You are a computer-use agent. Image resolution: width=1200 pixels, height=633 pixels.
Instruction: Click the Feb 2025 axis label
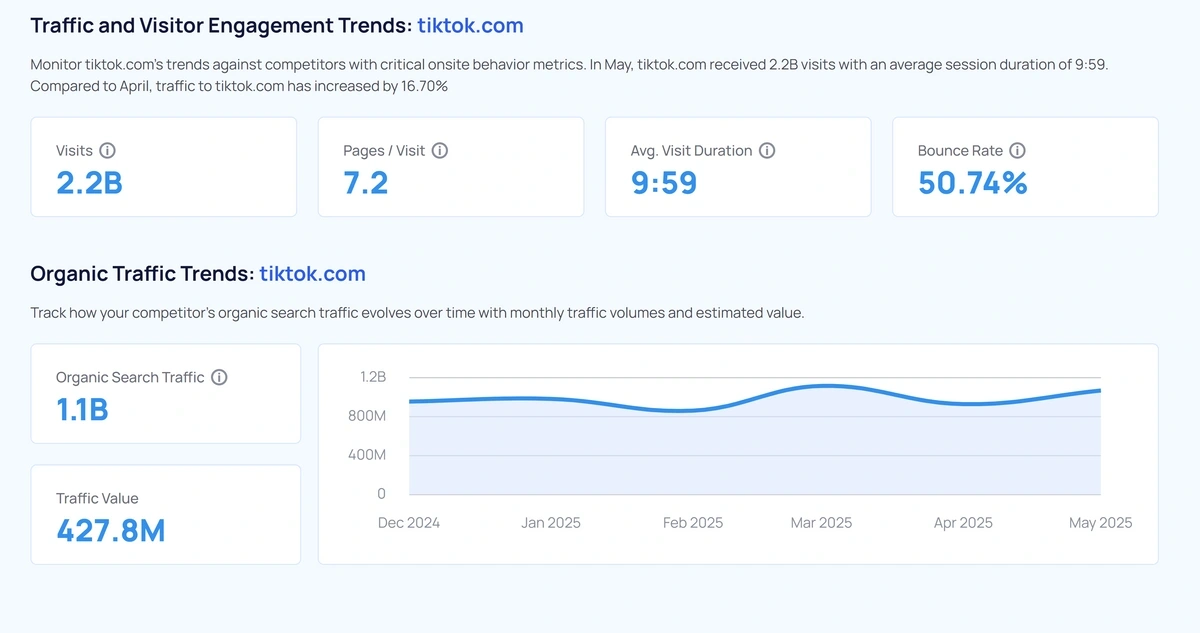point(693,523)
